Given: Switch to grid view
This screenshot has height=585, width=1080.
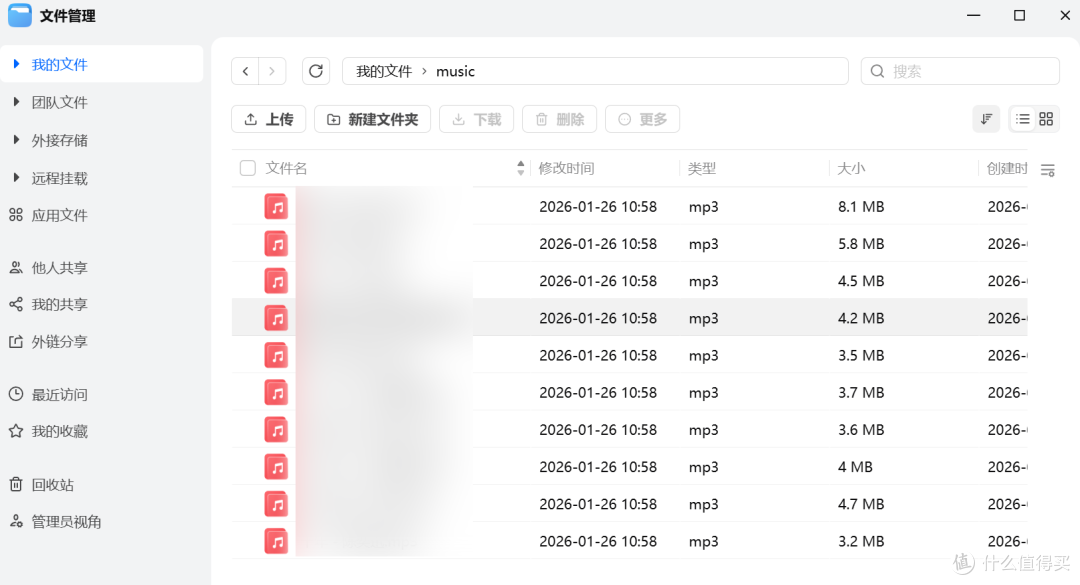Looking at the screenshot, I should tap(1046, 119).
